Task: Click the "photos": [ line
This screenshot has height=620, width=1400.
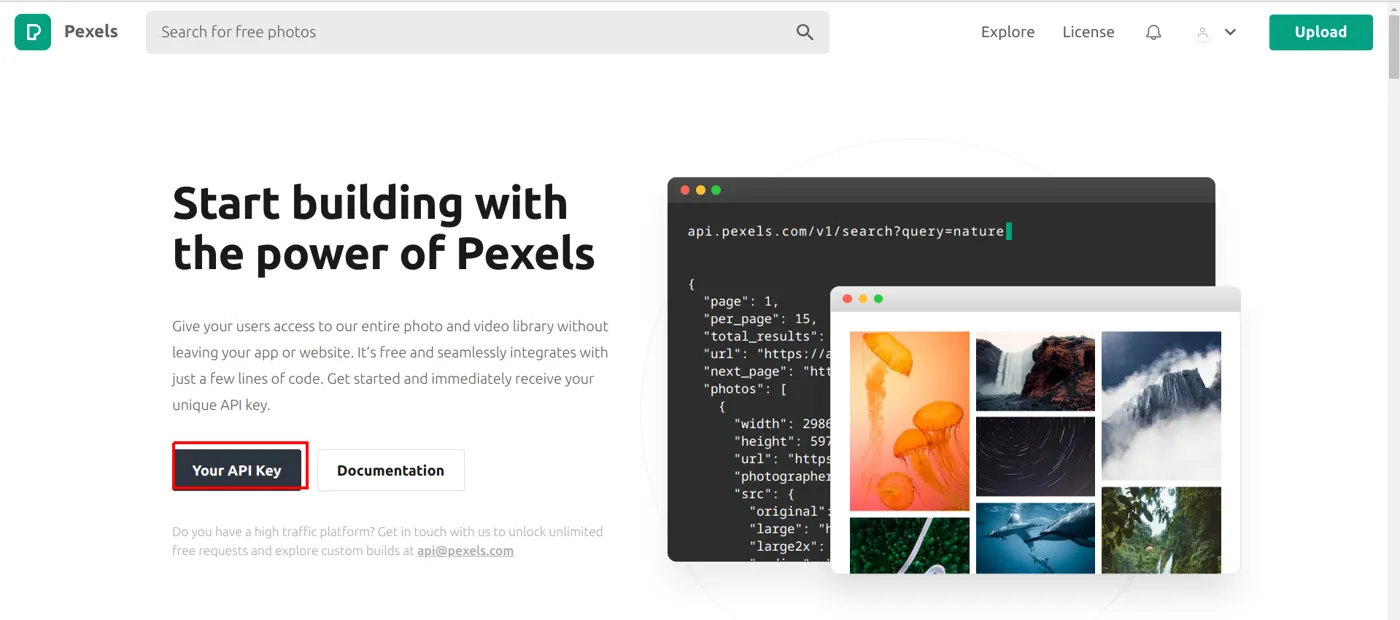Action: click(x=745, y=389)
